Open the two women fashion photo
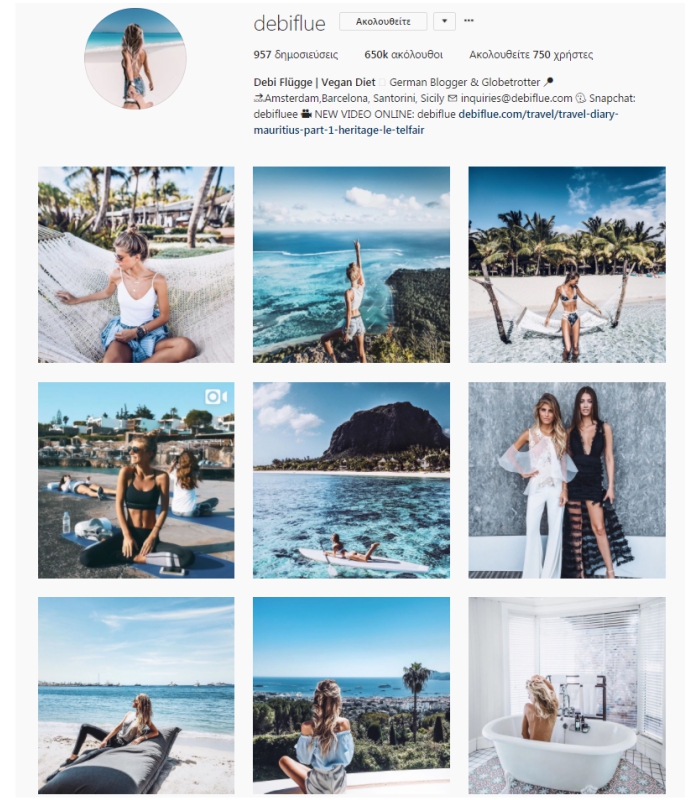Viewport: 700px width, 800px height. tap(567, 480)
